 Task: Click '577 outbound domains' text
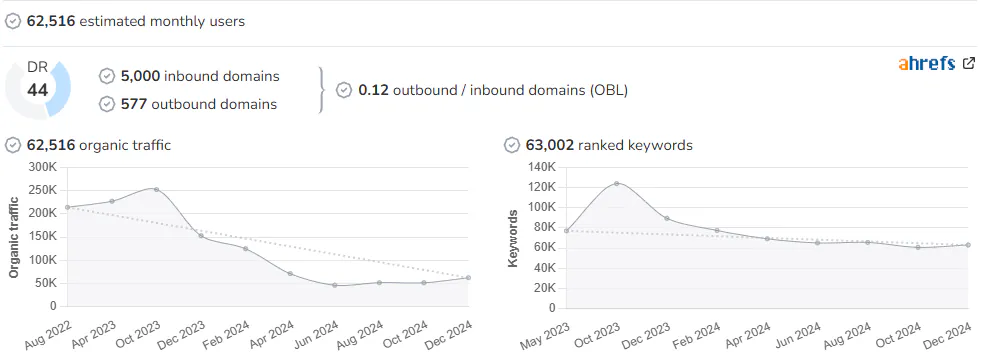point(199,104)
